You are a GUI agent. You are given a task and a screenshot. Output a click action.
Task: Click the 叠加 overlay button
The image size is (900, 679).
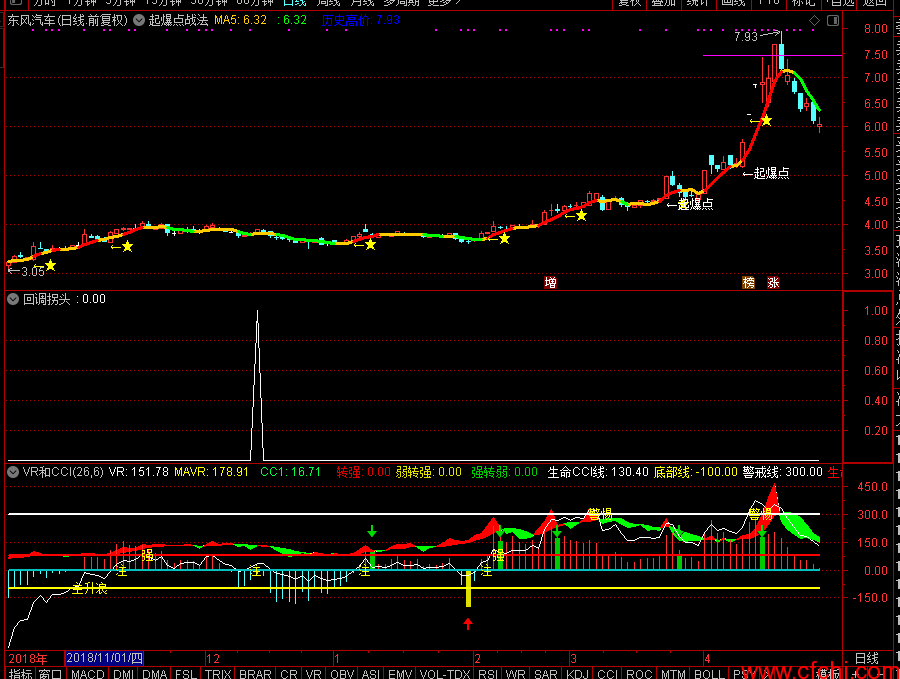[664, 3]
